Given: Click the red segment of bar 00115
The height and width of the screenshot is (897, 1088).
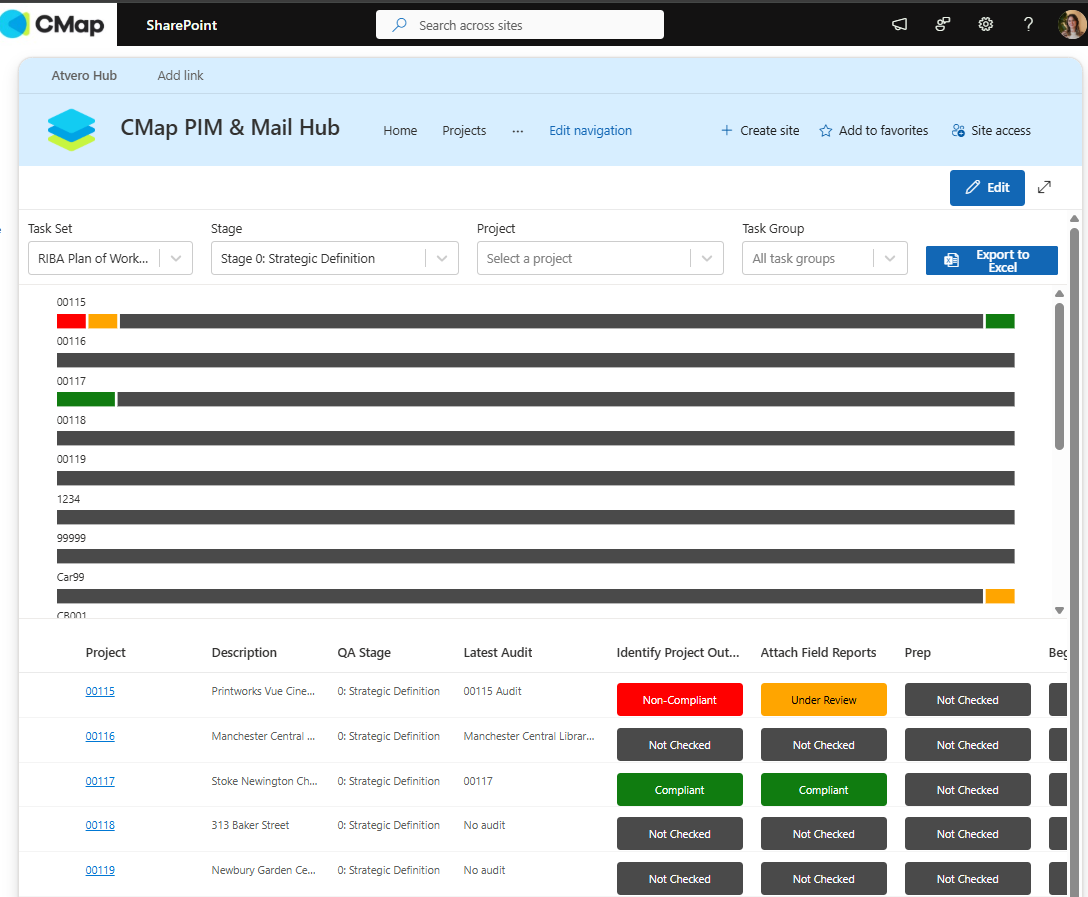Looking at the screenshot, I should [x=71, y=321].
